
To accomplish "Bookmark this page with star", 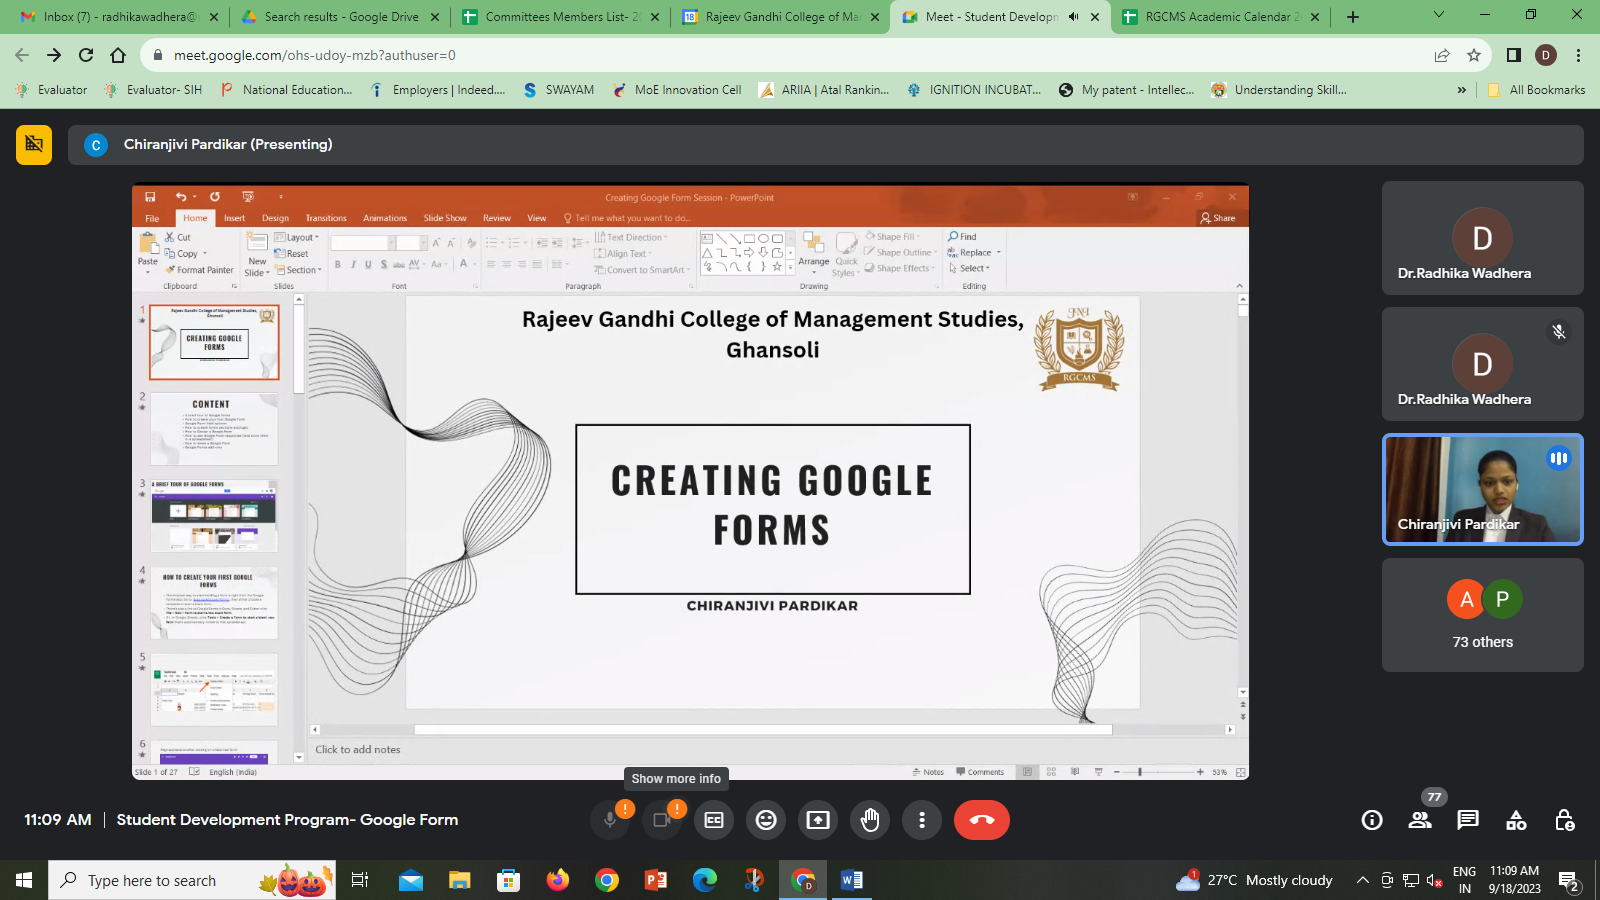I will 1474,55.
